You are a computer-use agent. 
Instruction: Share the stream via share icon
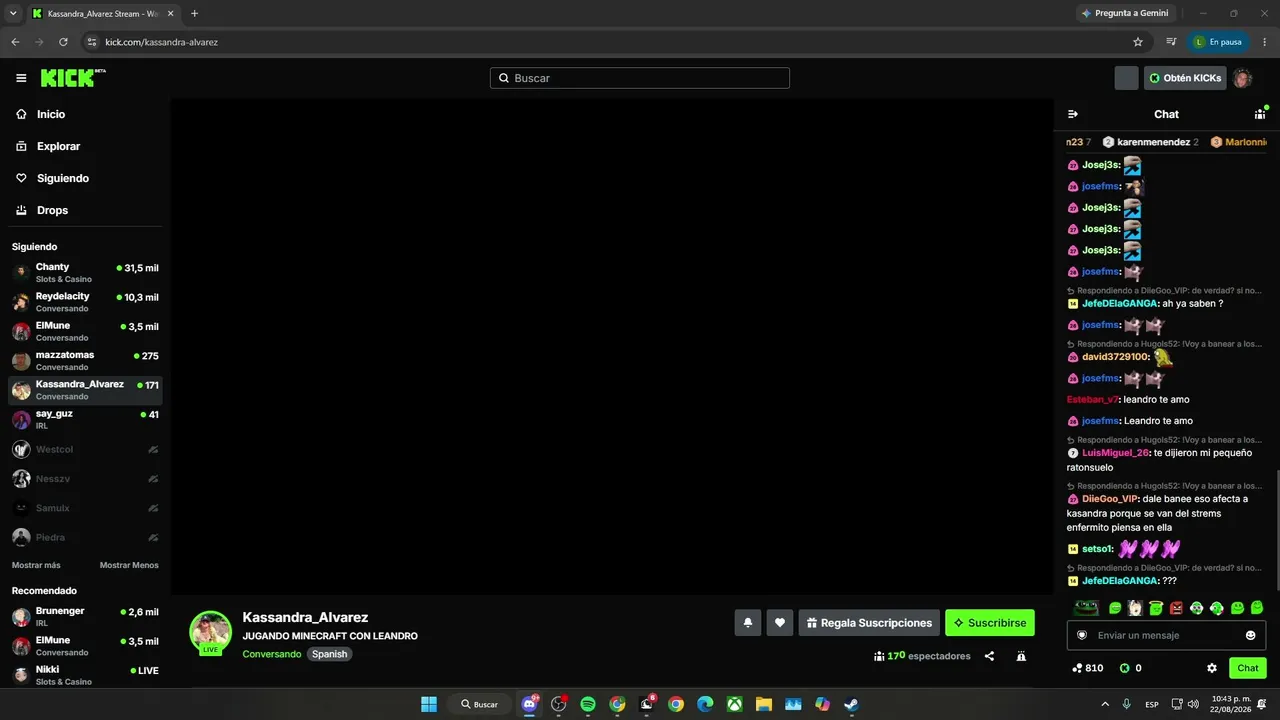tap(989, 656)
